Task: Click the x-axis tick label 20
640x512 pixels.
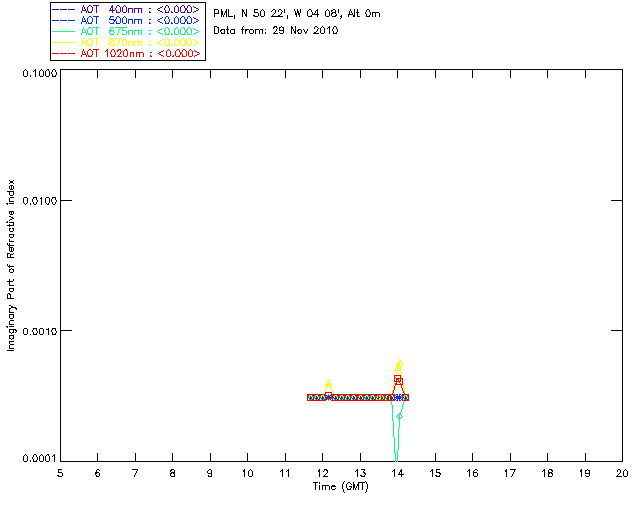Action: (622, 474)
